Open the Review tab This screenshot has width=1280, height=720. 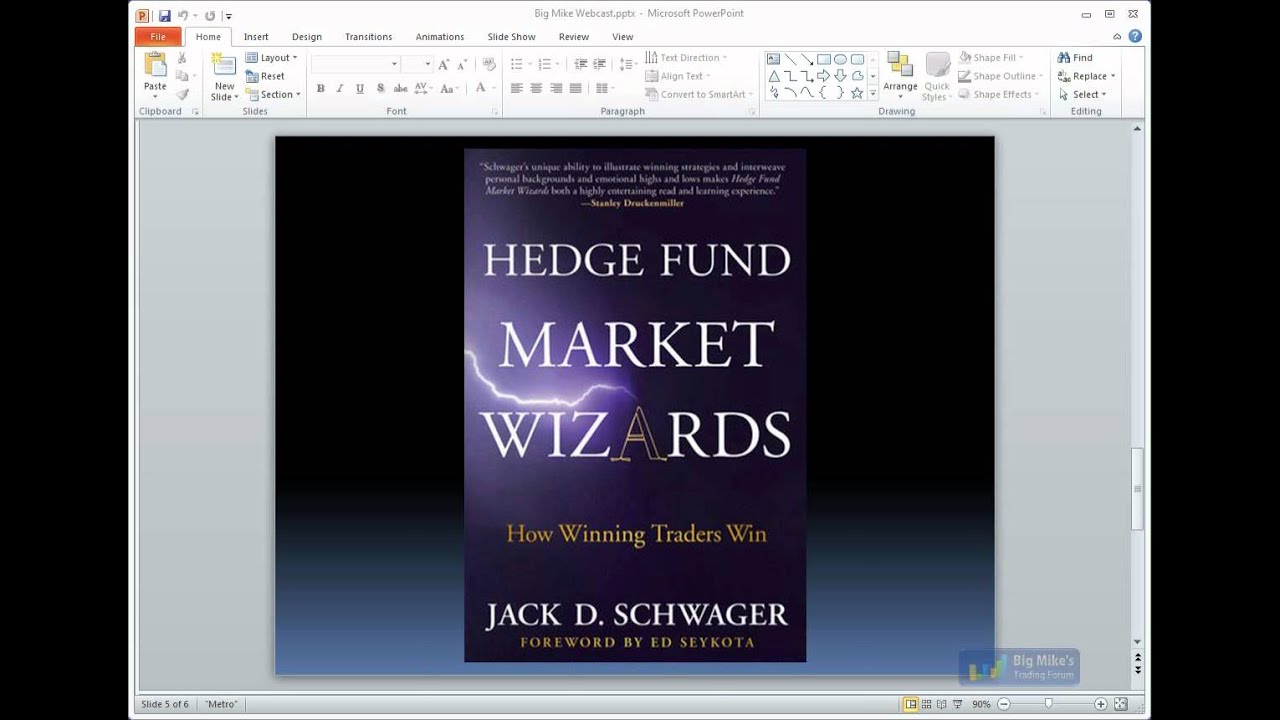pyautogui.click(x=574, y=37)
